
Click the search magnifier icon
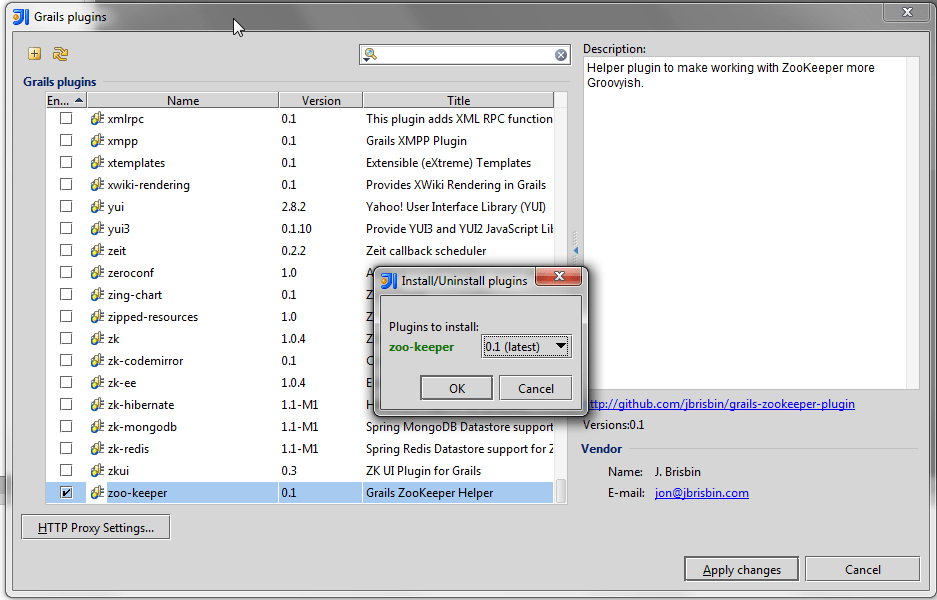pos(370,55)
